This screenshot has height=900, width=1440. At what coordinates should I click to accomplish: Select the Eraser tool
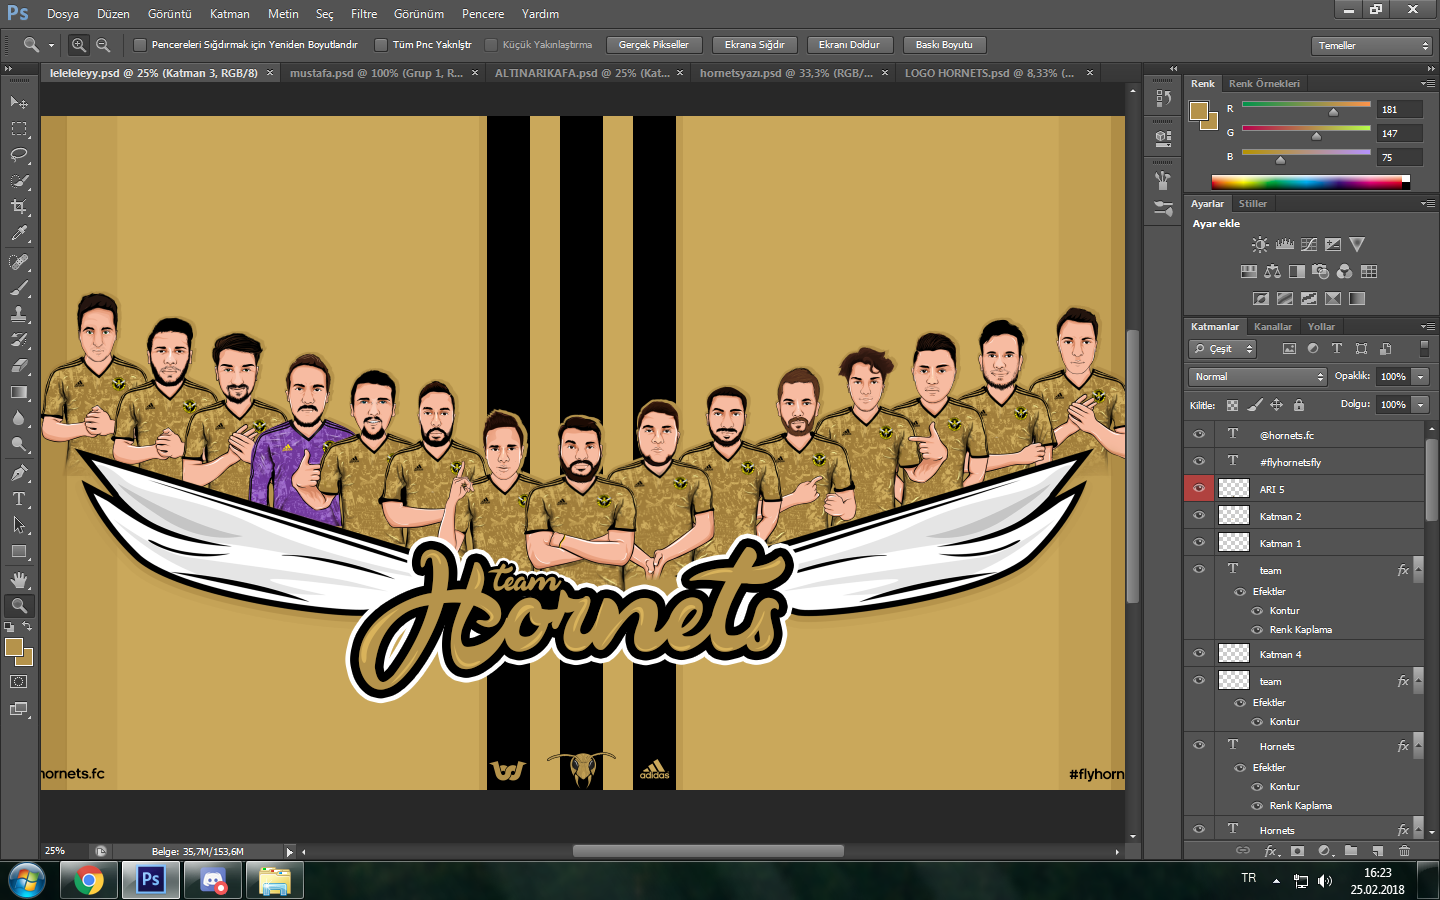[x=19, y=366]
